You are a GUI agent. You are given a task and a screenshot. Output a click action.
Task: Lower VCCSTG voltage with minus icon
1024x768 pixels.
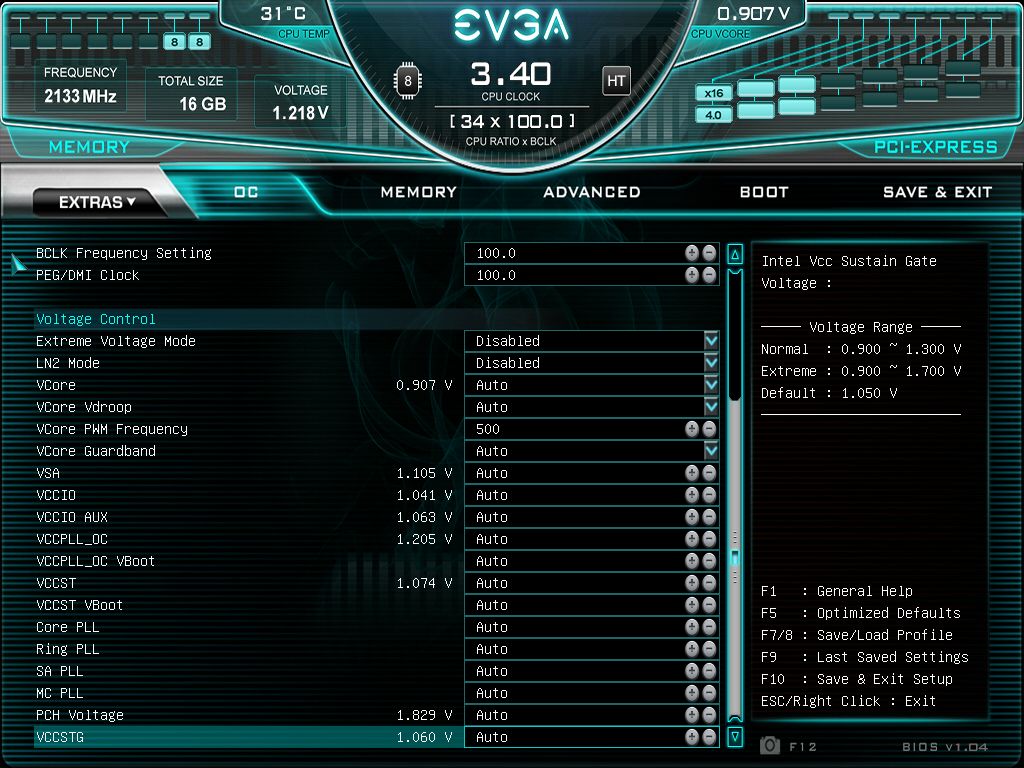(709, 737)
